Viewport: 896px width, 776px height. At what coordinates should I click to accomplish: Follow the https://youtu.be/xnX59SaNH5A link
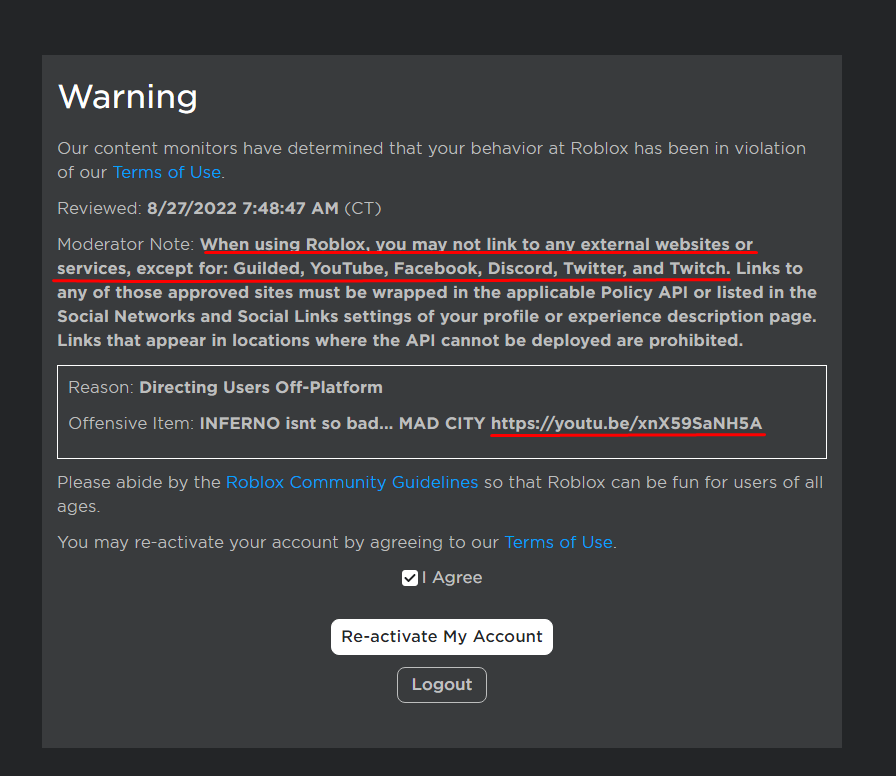(628, 423)
